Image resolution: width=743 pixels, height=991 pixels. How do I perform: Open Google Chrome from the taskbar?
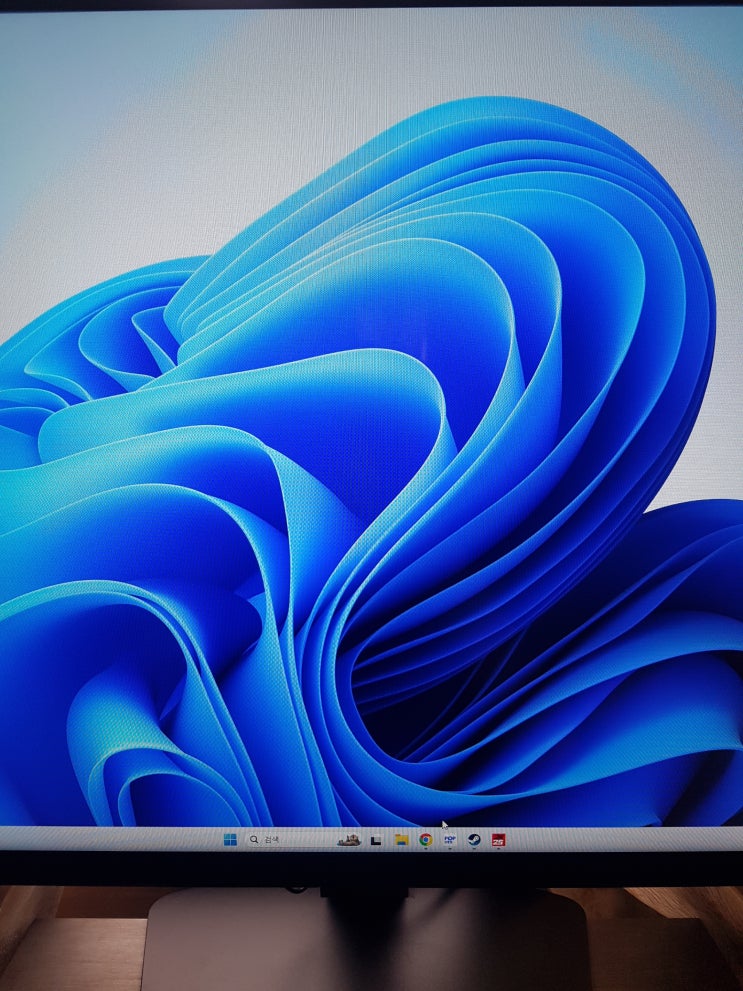click(x=426, y=839)
